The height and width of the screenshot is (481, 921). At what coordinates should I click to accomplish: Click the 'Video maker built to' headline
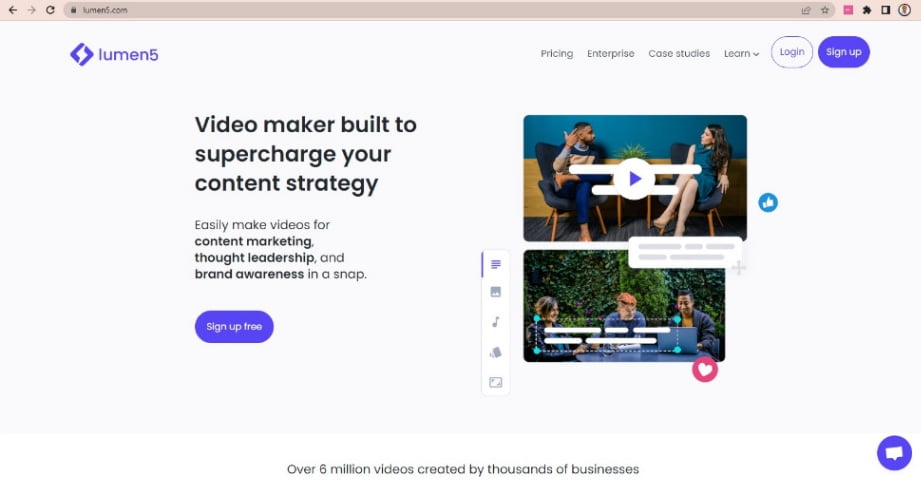(305, 125)
